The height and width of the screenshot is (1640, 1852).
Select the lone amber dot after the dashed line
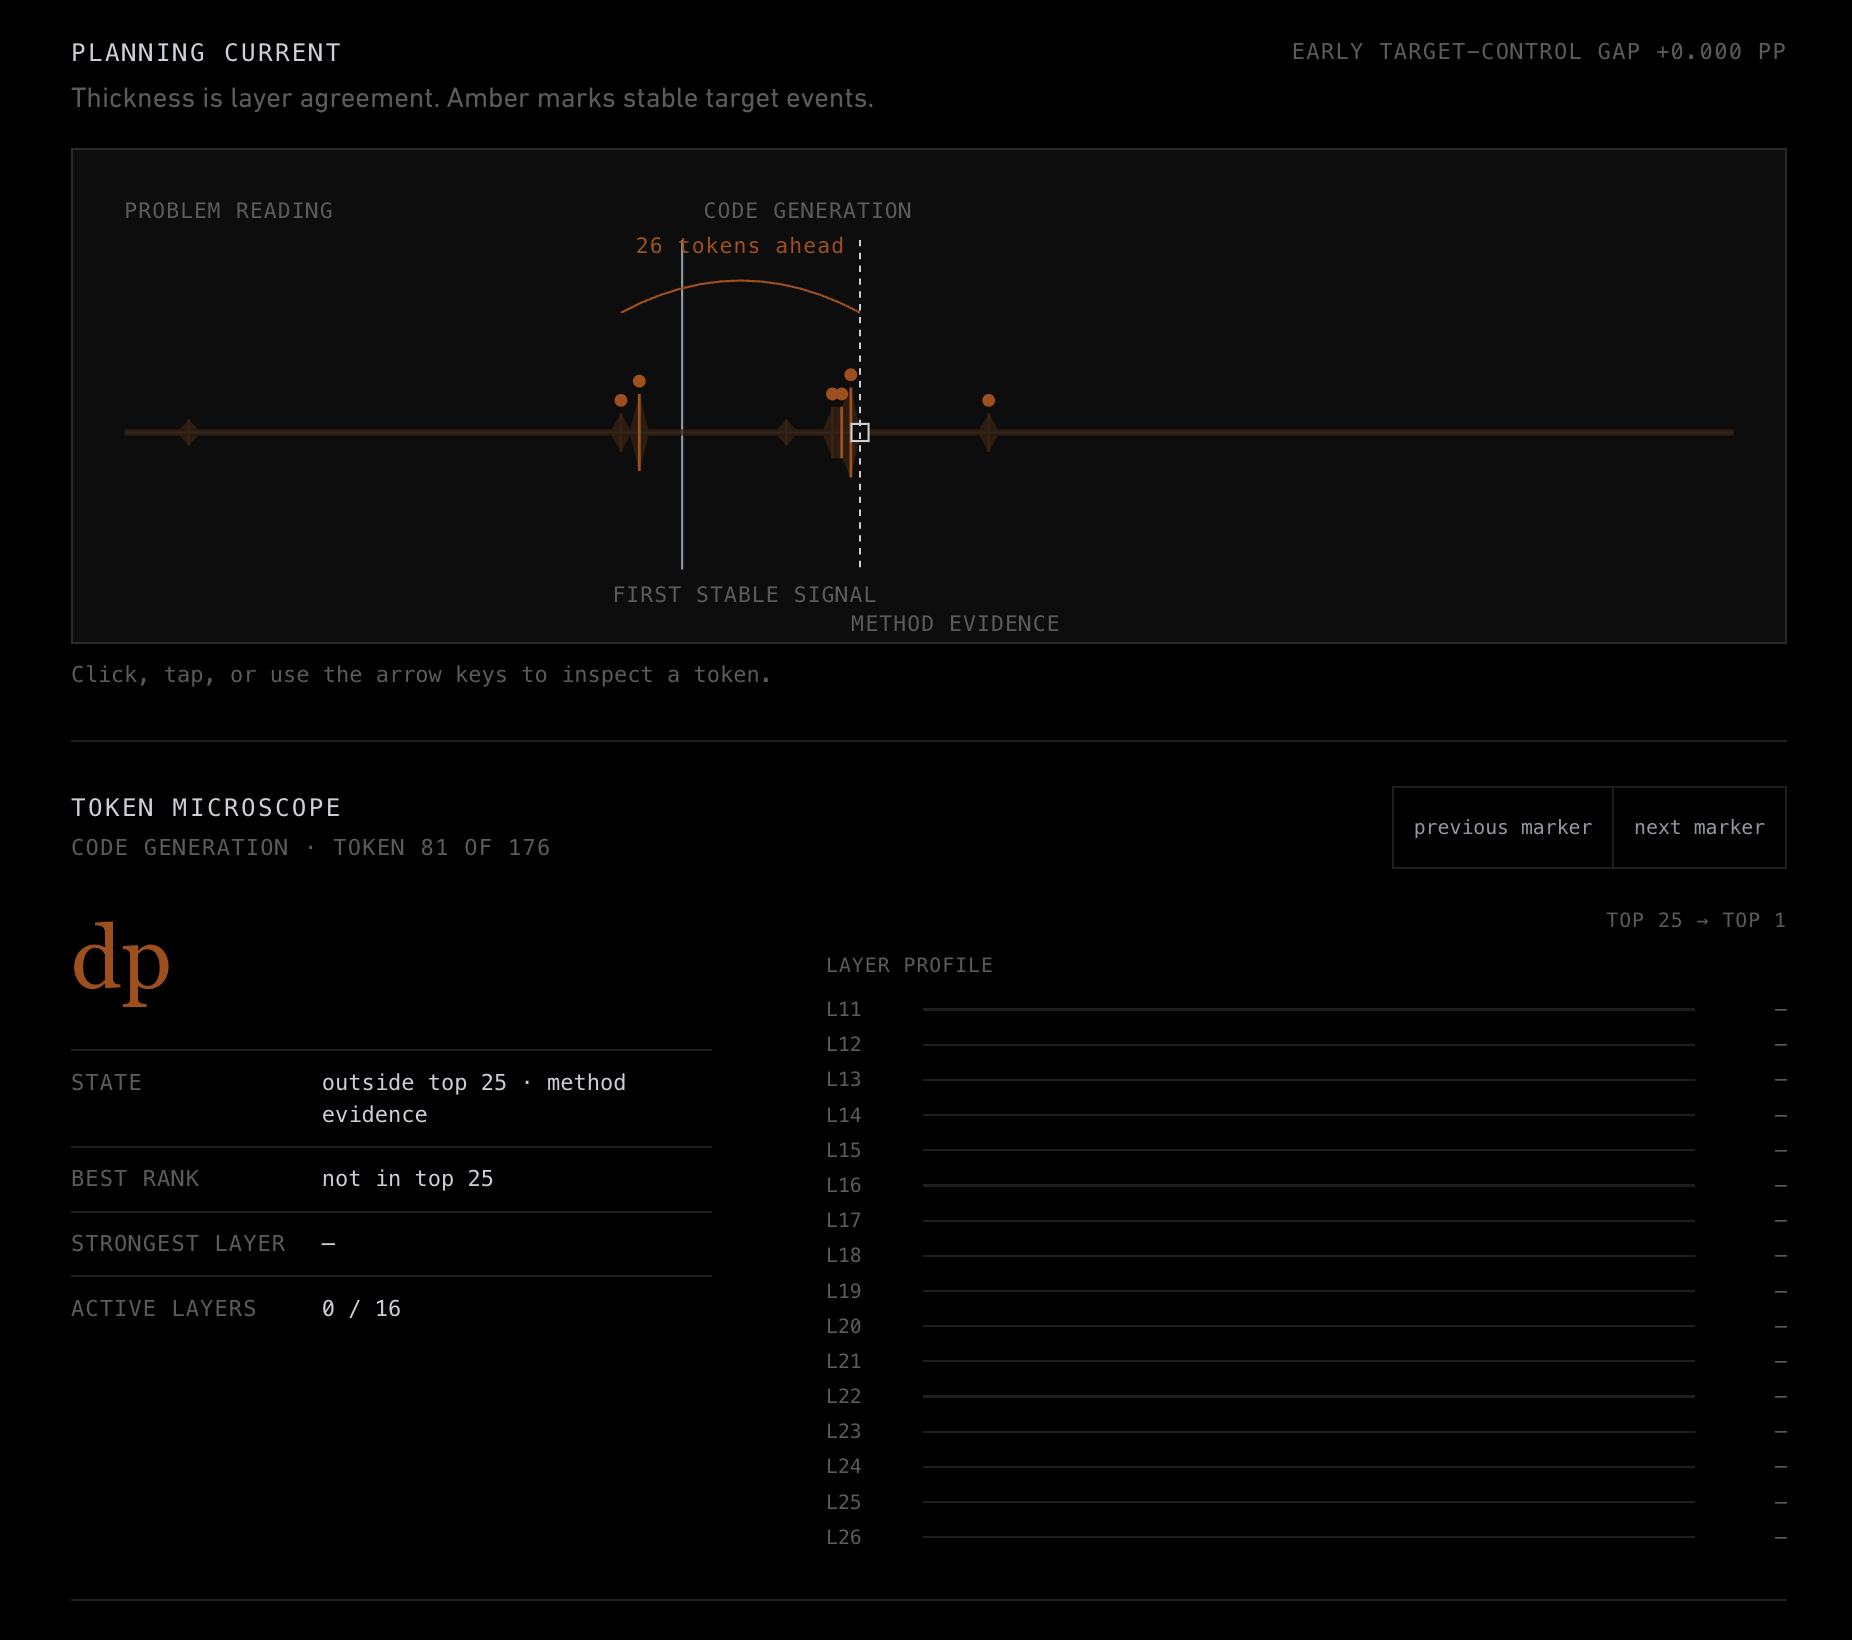(x=988, y=400)
